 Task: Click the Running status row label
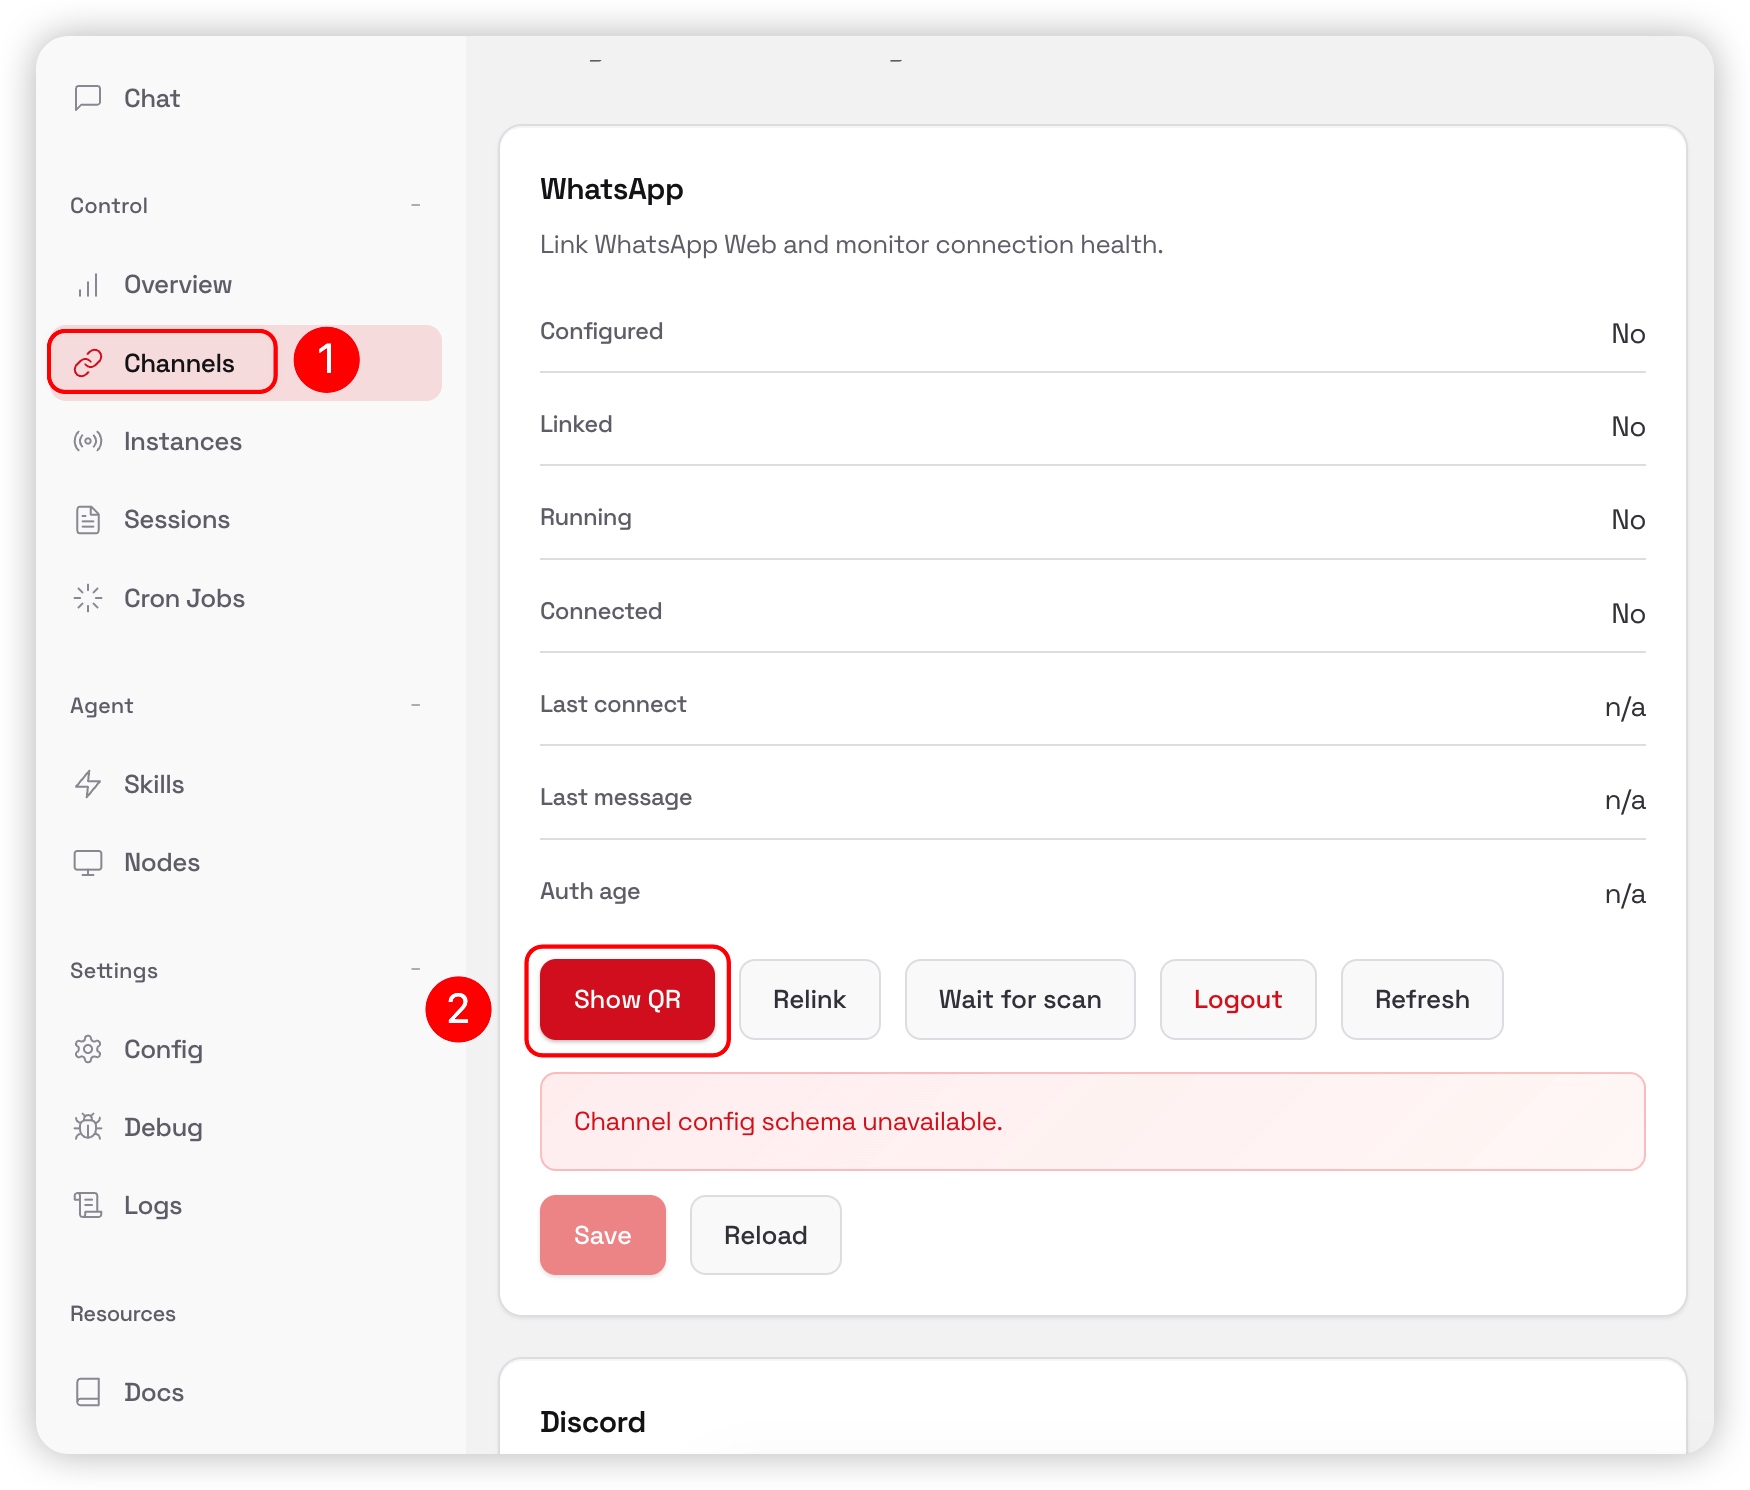586,518
